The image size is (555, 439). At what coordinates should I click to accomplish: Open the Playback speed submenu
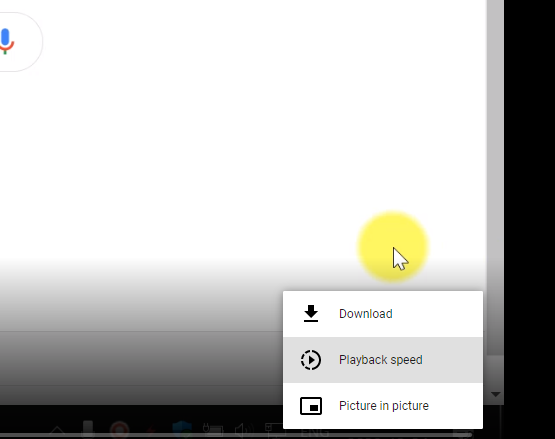[383, 360]
